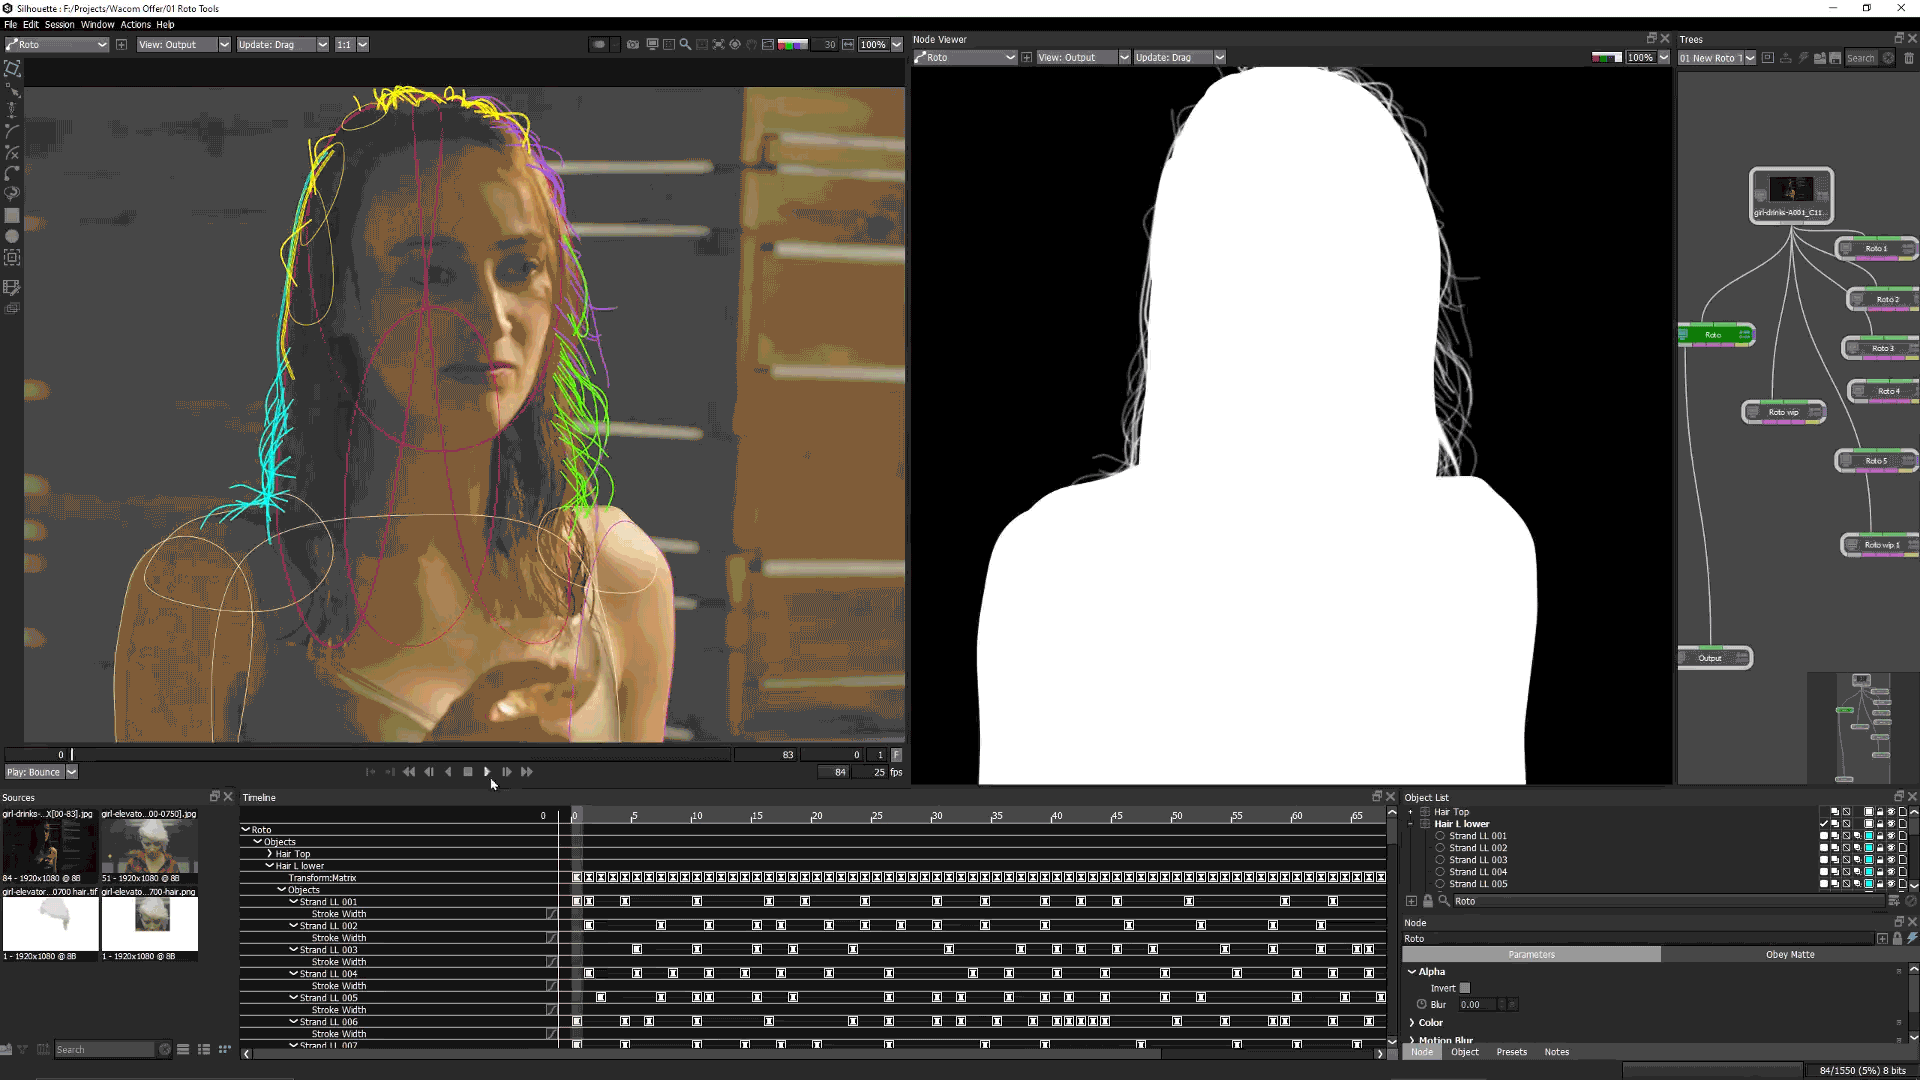The image size is (1920, 1080).
Task: Select the square shape tool
Action: tap(12, 216)
